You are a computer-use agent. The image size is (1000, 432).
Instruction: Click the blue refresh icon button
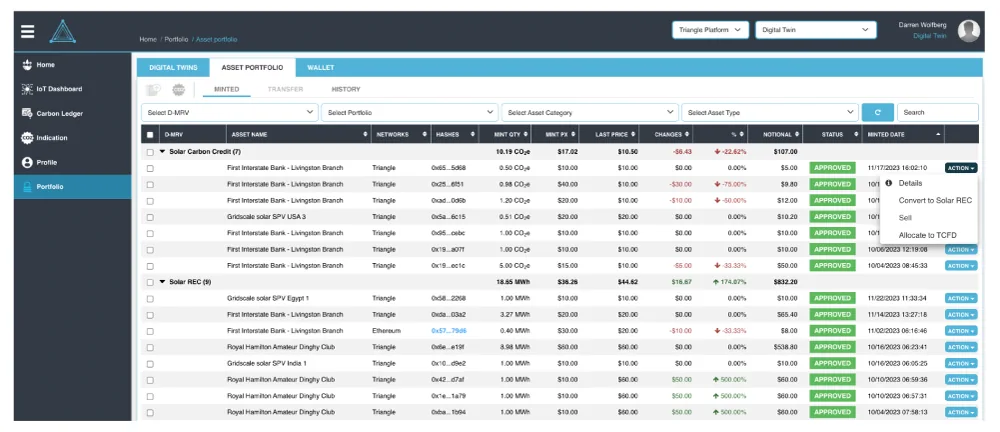pos(878,112)
